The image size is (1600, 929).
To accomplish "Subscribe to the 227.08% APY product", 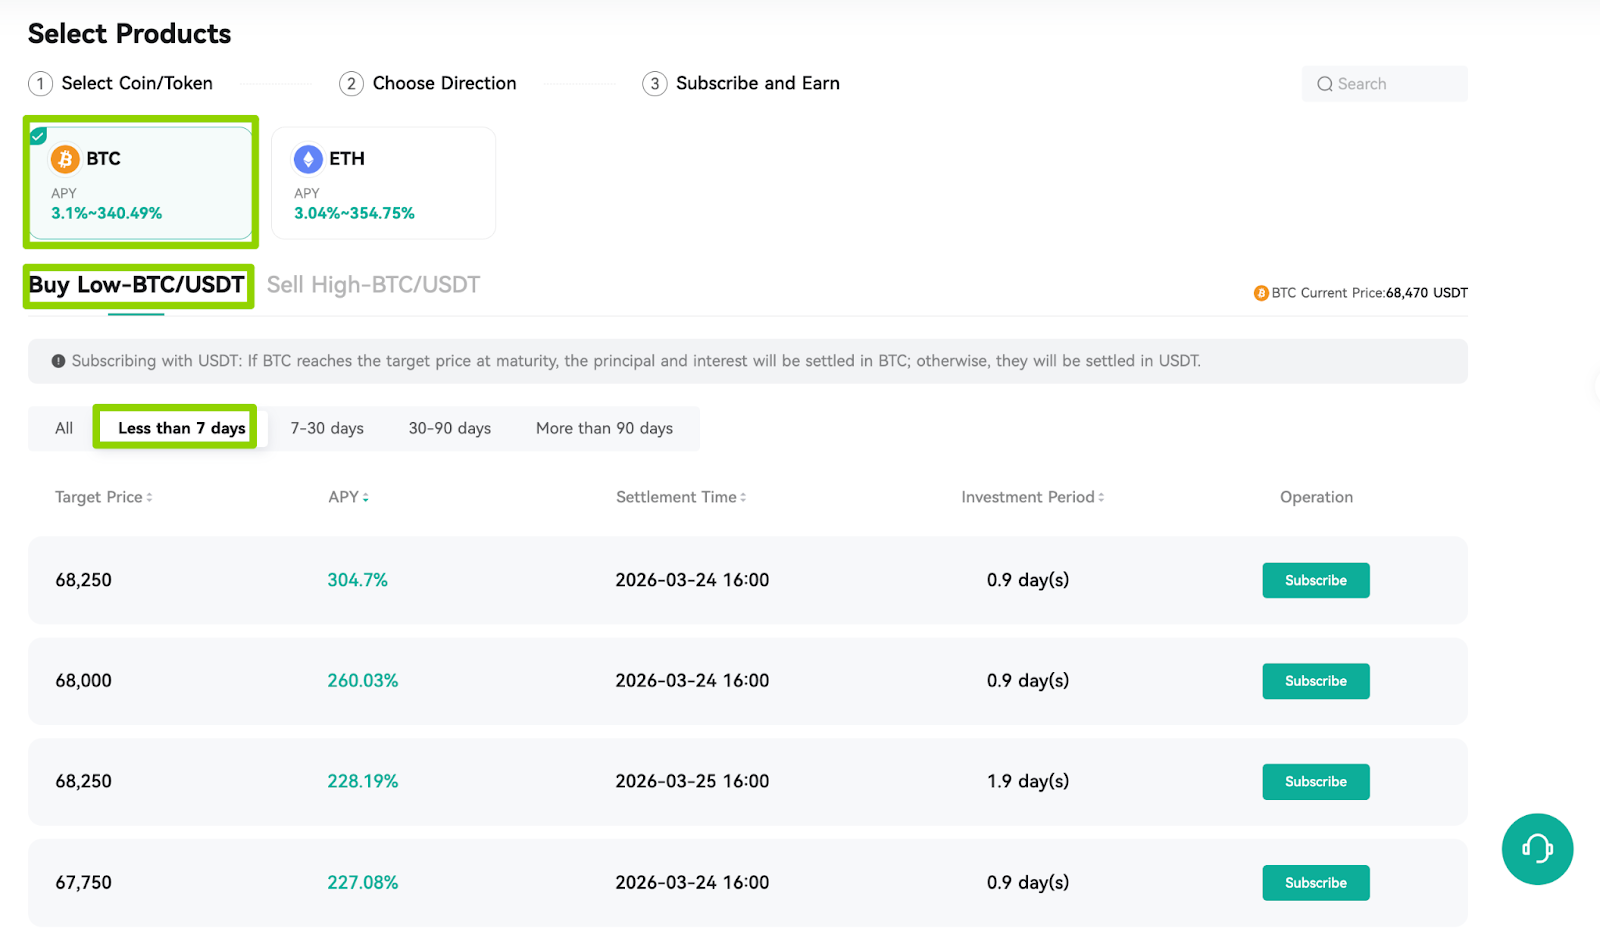I will coord(1316,883).
